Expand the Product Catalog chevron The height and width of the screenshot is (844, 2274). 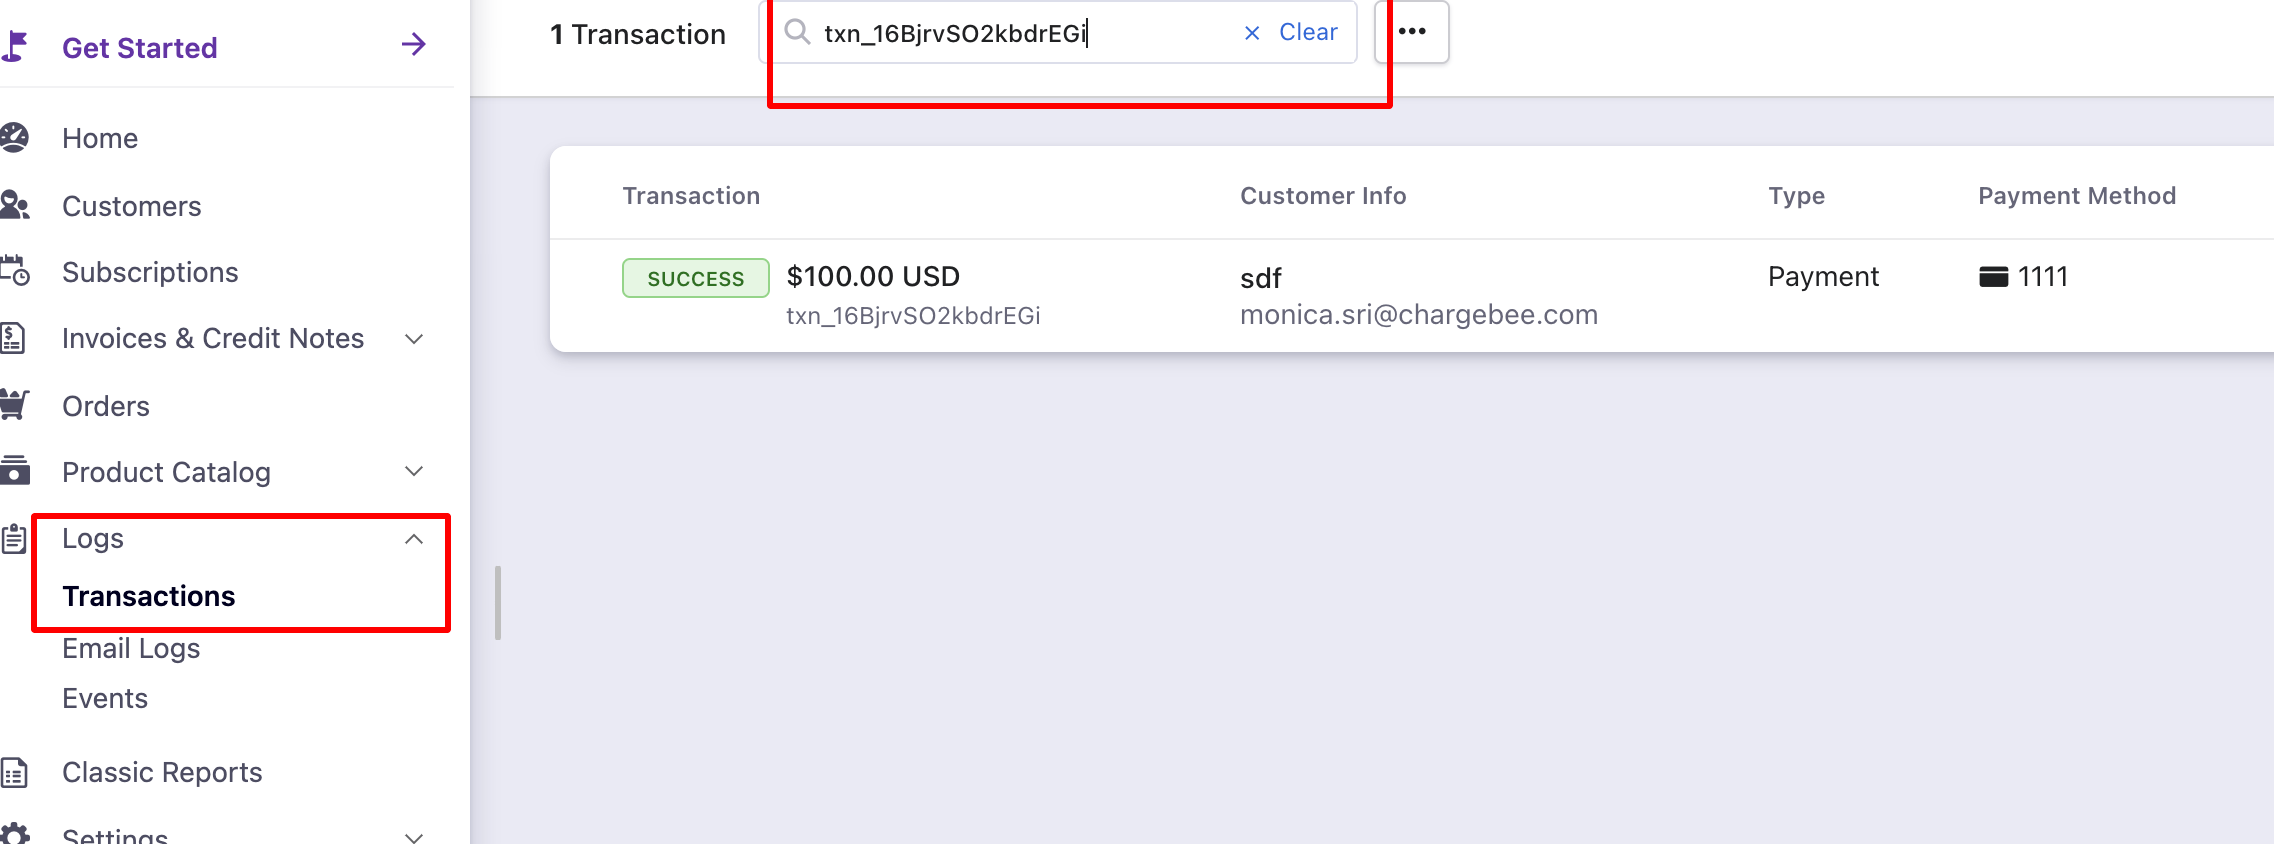click(x=414, y=471)
